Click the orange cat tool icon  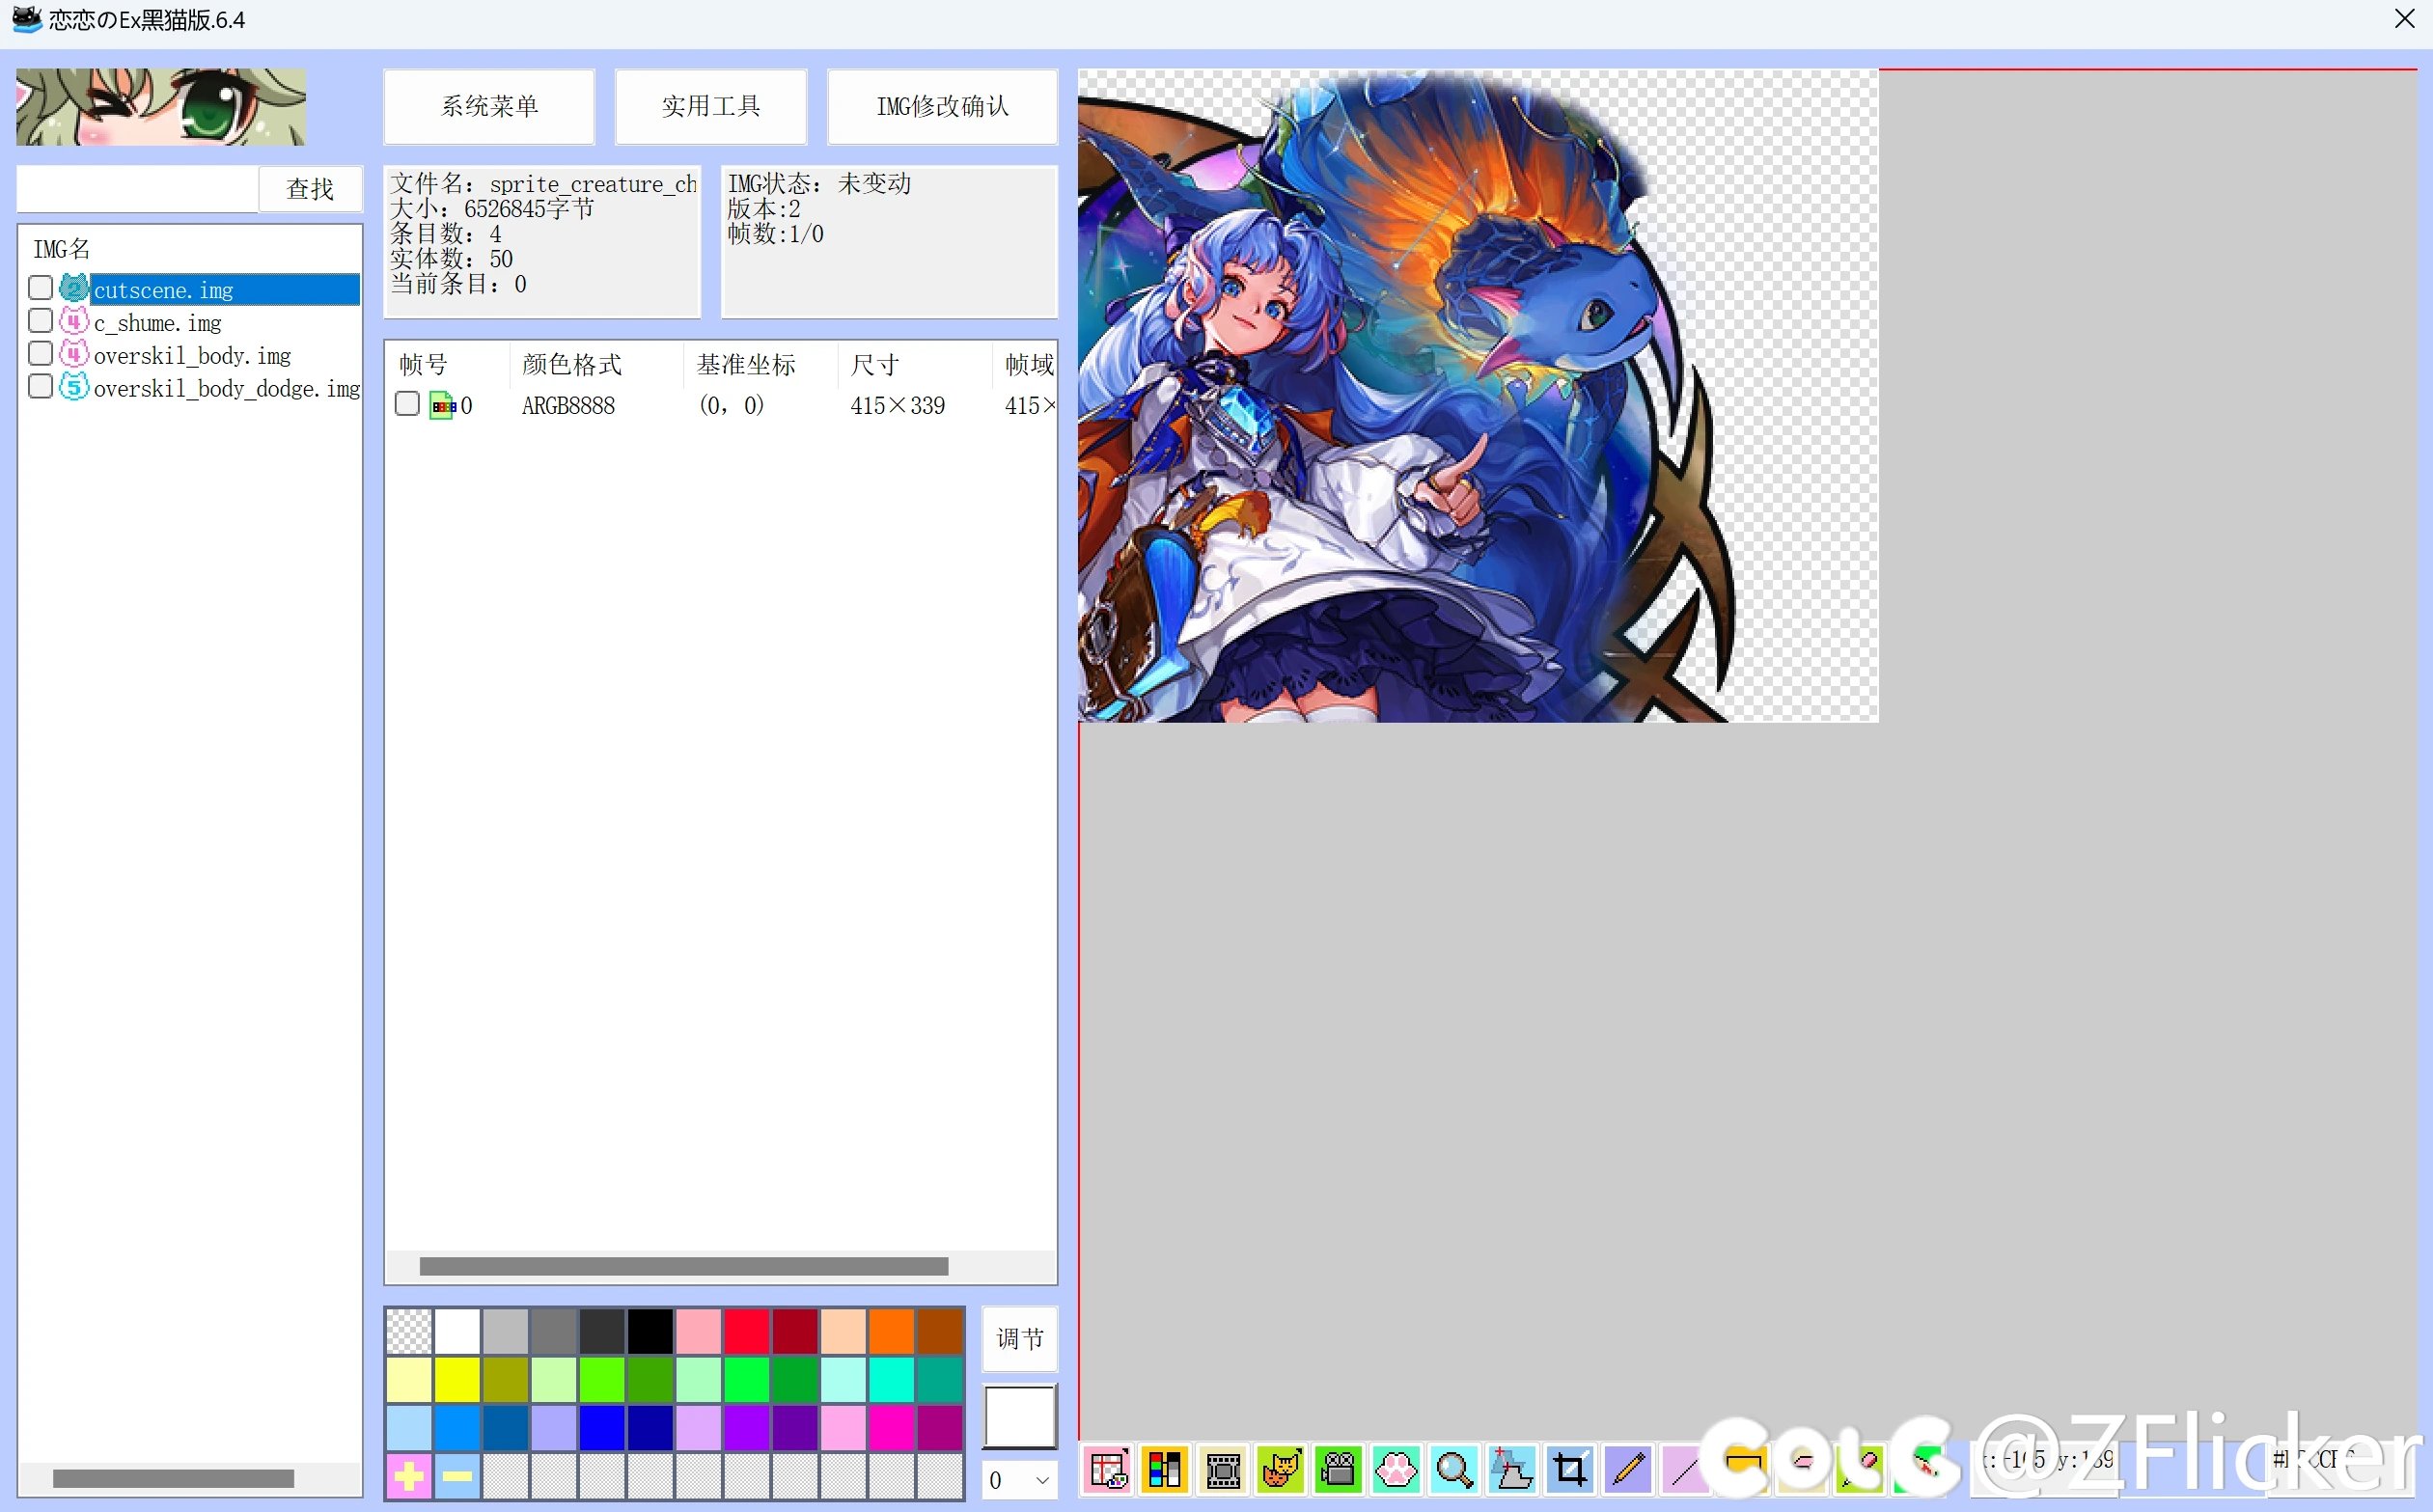(x=1281, y=1469)
